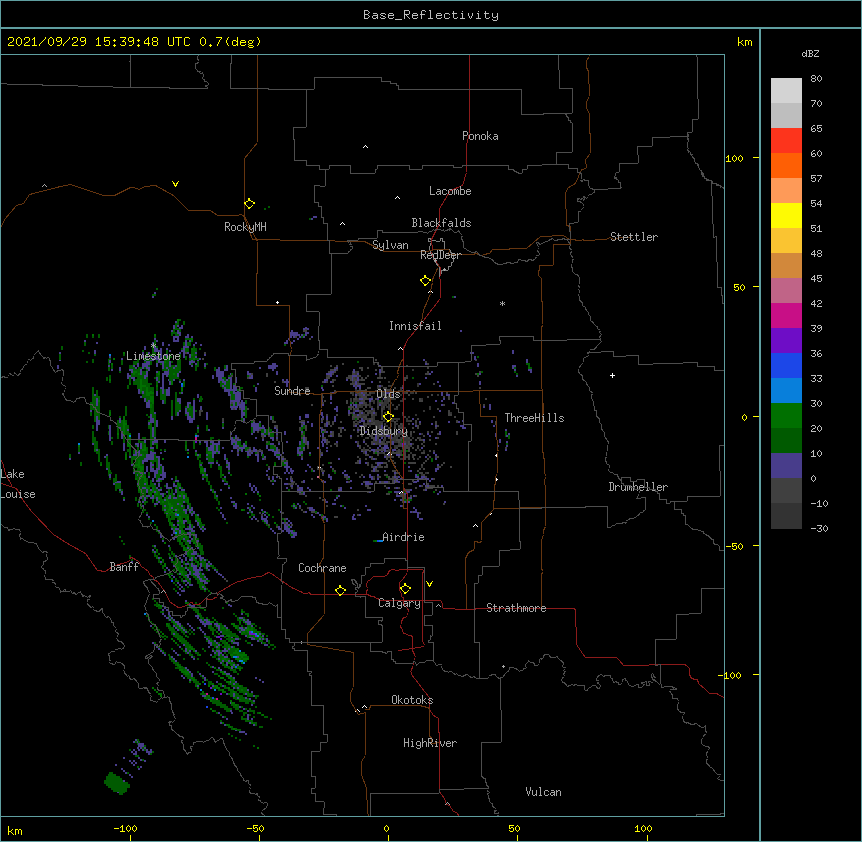Click the Calgary city label
Viewport: 862px width, 842px height.
(399, 603)
